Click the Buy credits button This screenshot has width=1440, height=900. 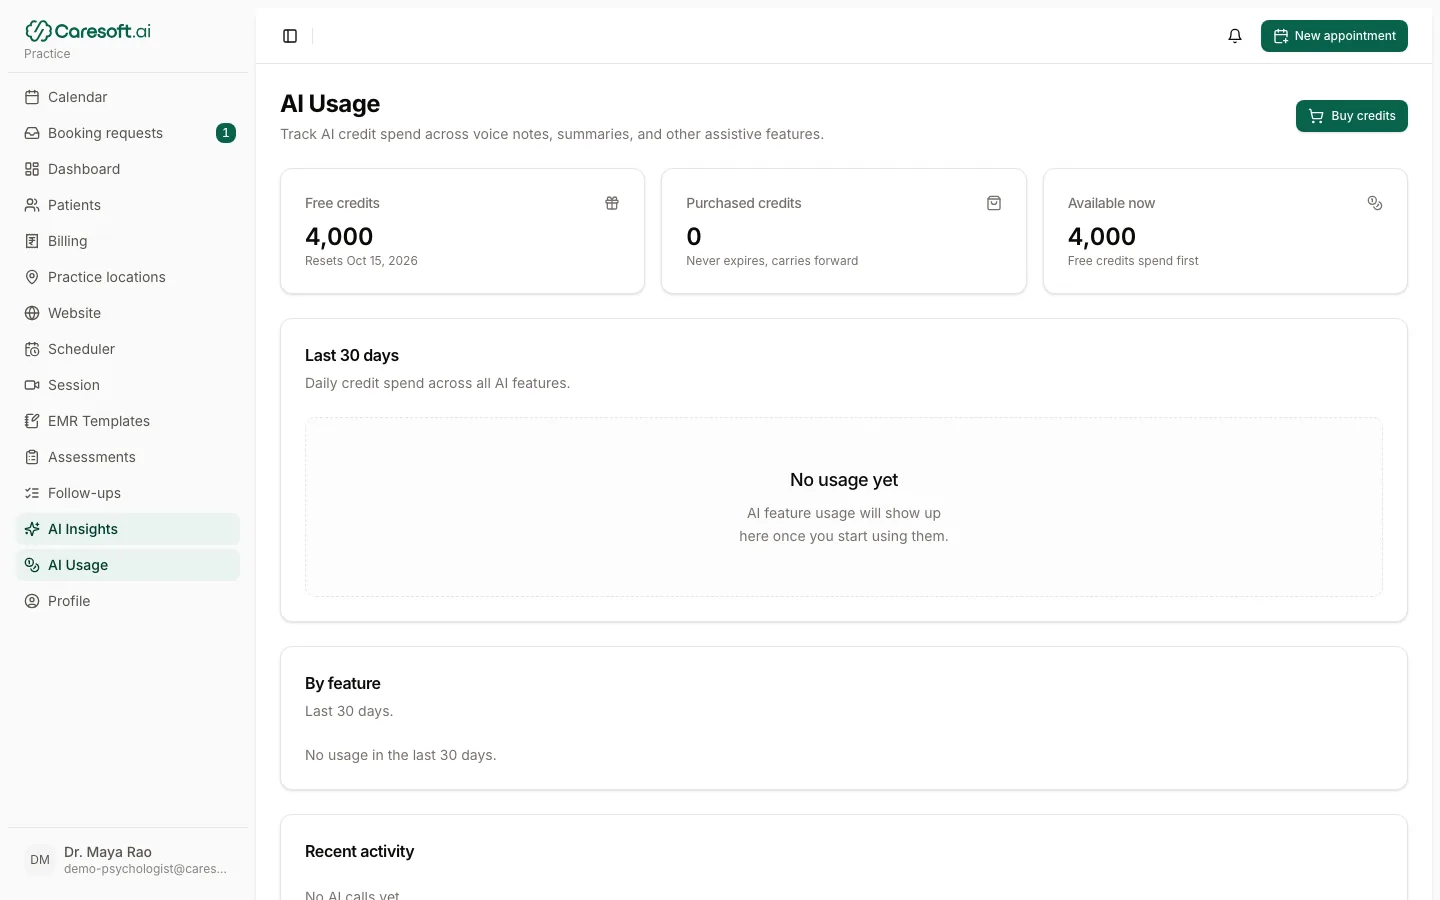[1352, 116]
